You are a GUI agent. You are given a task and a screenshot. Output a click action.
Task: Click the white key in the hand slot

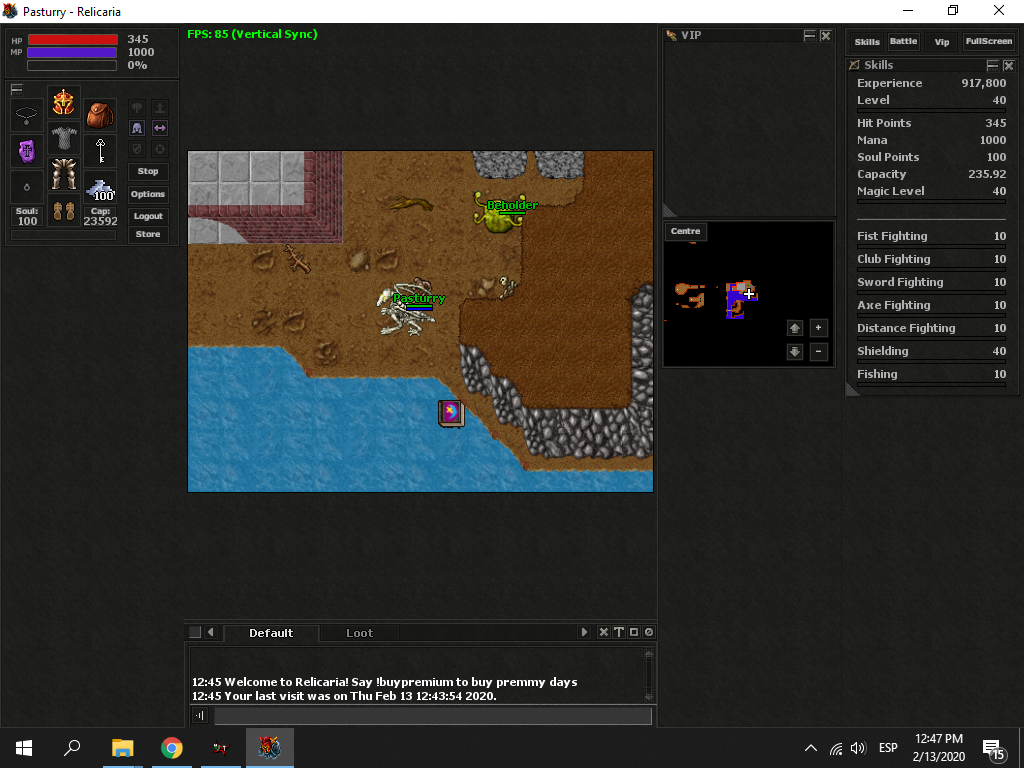click(x=100, y=152)
